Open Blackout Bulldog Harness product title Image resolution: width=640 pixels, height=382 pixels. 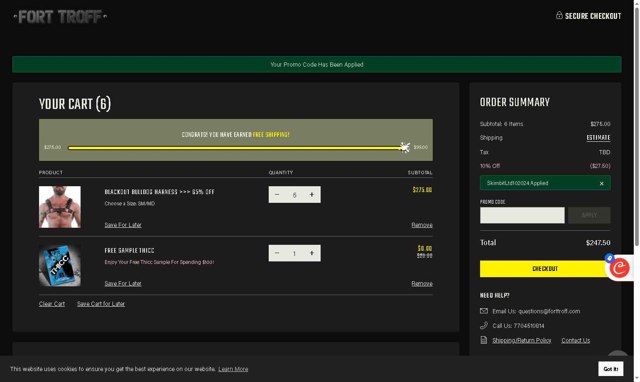pyautogui.click(x=159, y=192)
